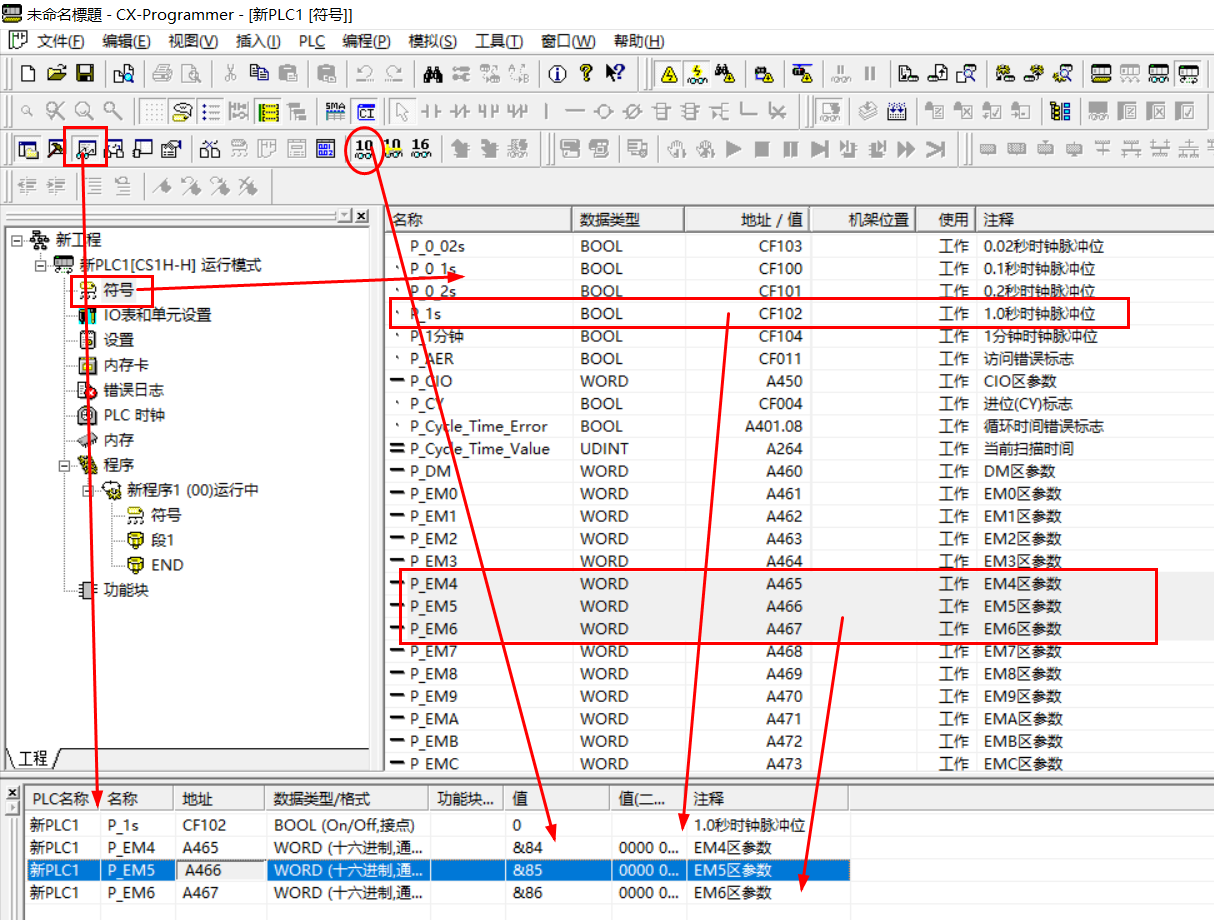Open the 文件(F) menu
1214x920 pixels.
pyautogui.click(x=61, y=41)
